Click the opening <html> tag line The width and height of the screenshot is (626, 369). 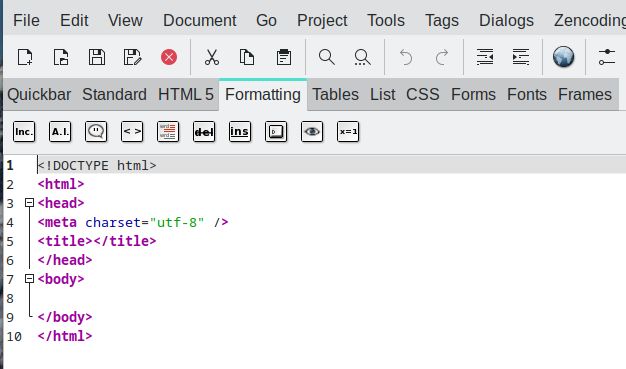point(61,184)
